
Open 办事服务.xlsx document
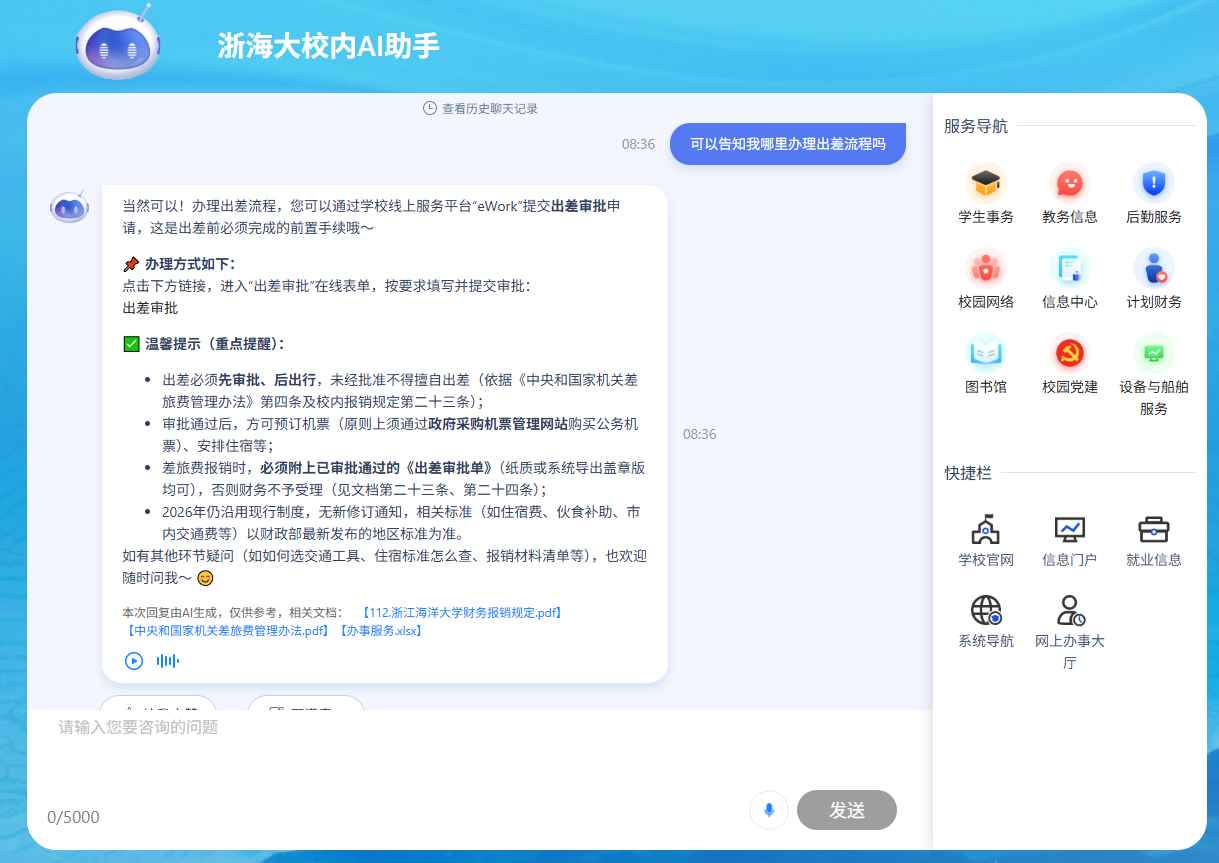(380, 631)
